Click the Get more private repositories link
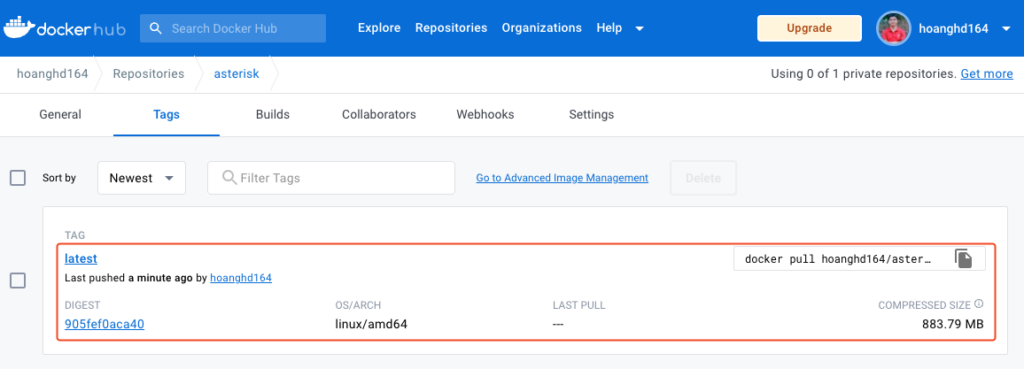This screenshot has width=1024, height=369. tap(987, 74)
